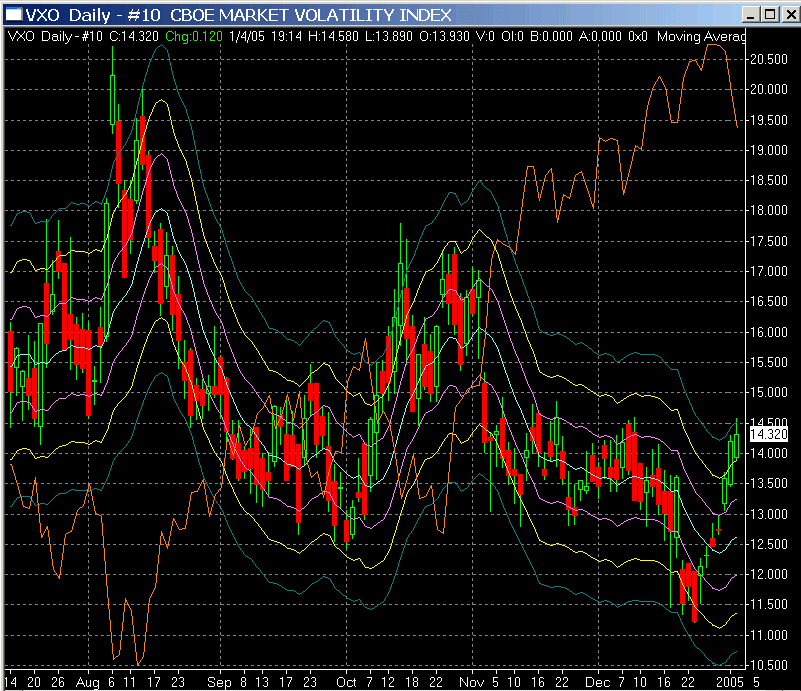Click the '12.000' price axis label

coord(768,574)
